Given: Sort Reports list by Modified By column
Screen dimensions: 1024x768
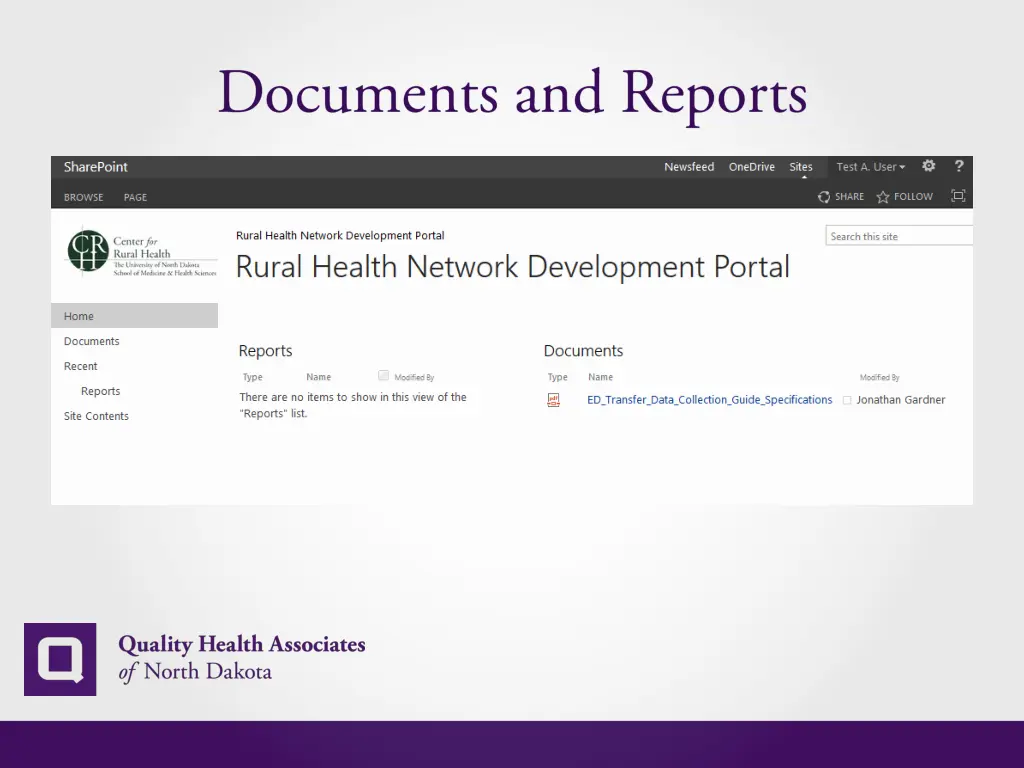Looking at the screenshot, I should coord(414,377).
